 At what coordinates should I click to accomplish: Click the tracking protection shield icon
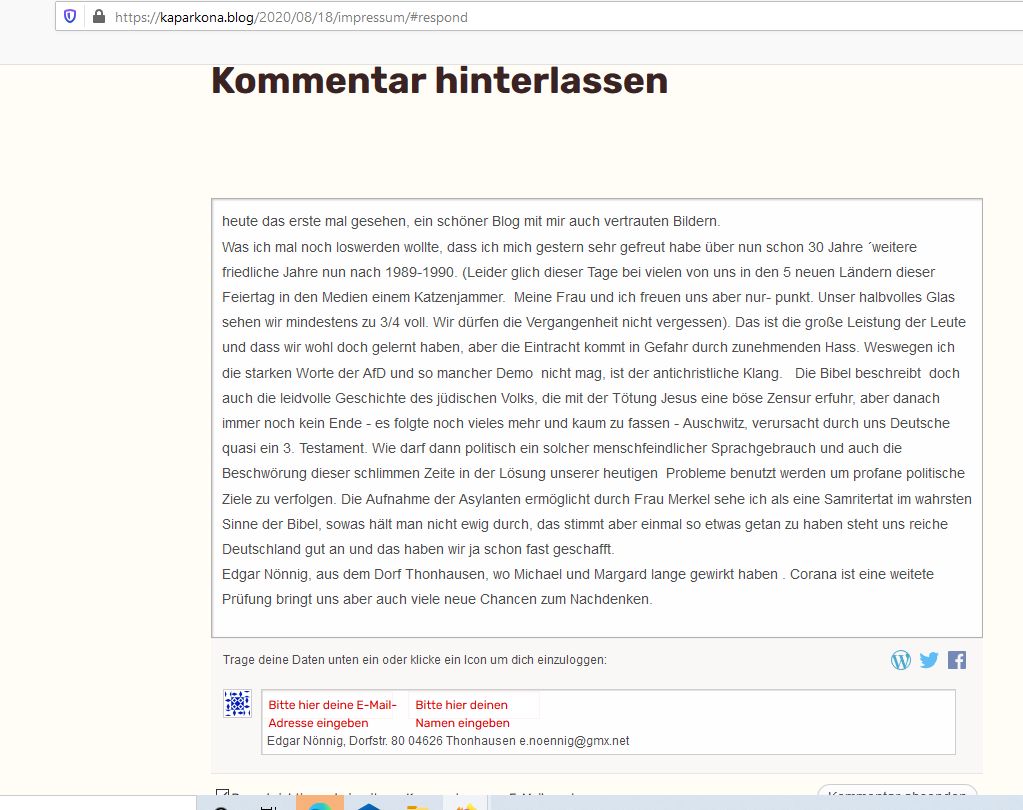point(70,17)
